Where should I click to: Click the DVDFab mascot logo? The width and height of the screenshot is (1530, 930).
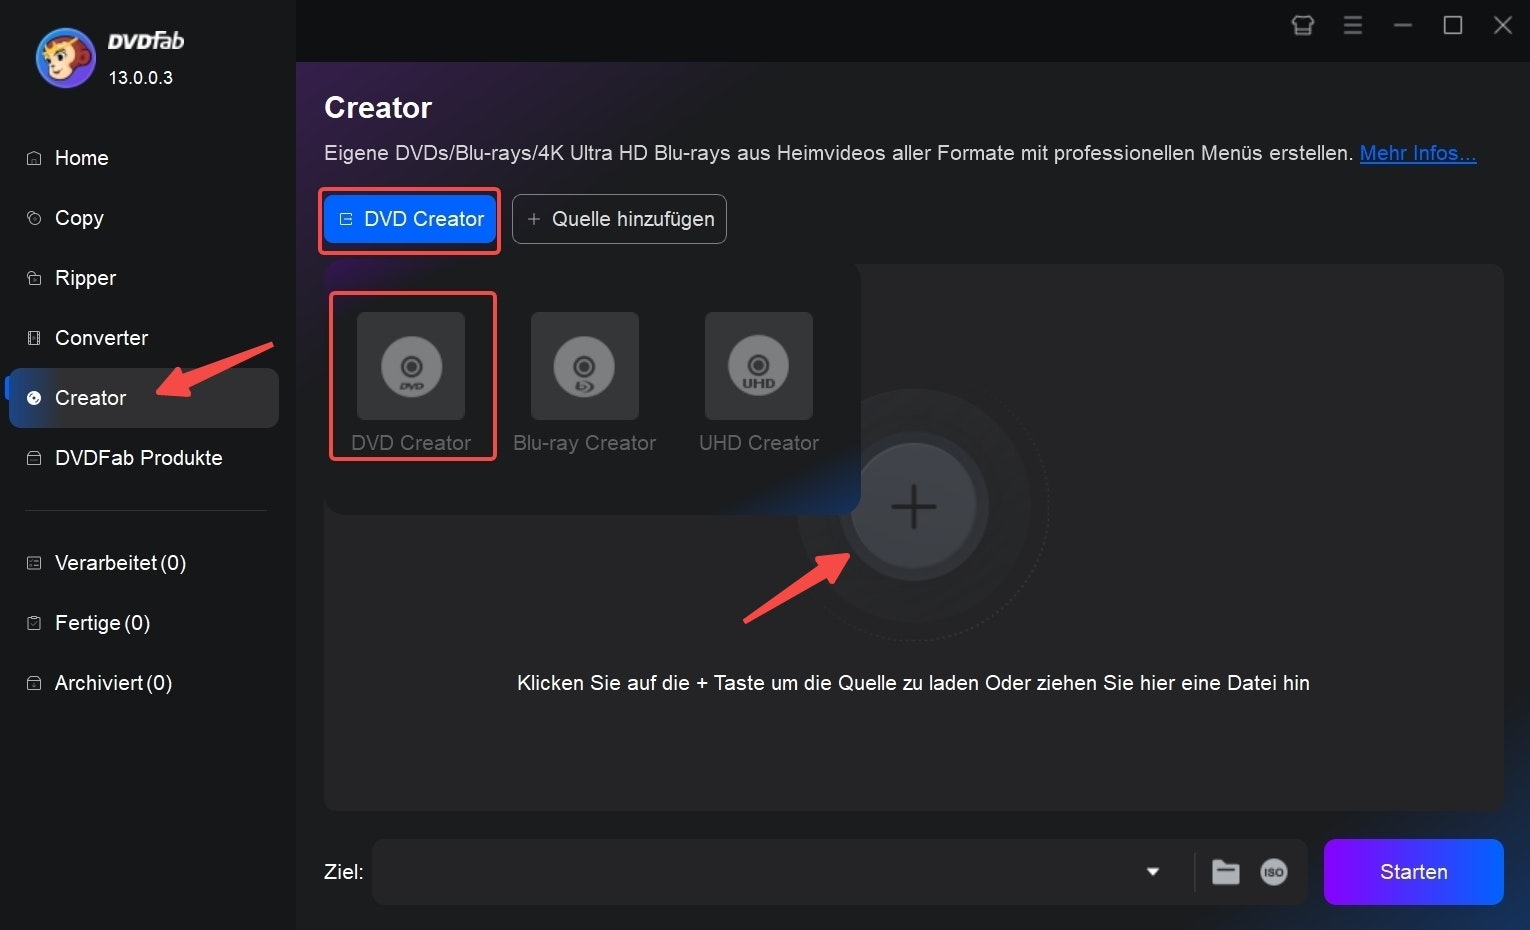[65, 57]
